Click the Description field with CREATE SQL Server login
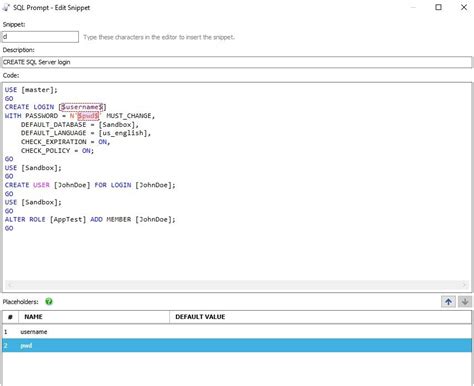The image size is (474, 386). [x=237, y=62]
